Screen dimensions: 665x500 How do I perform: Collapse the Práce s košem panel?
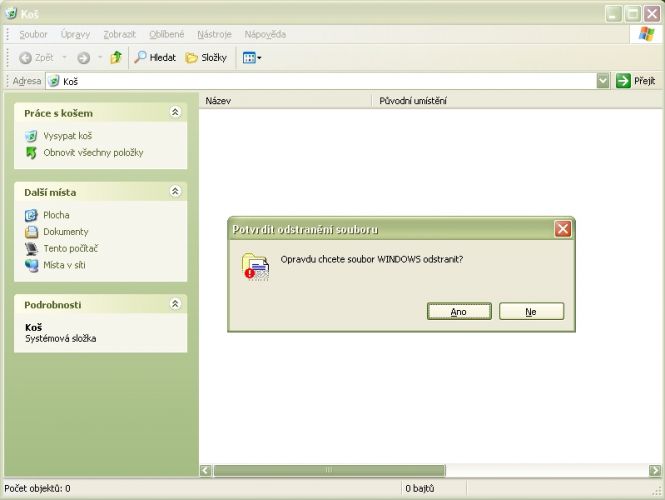click(175, 112)
